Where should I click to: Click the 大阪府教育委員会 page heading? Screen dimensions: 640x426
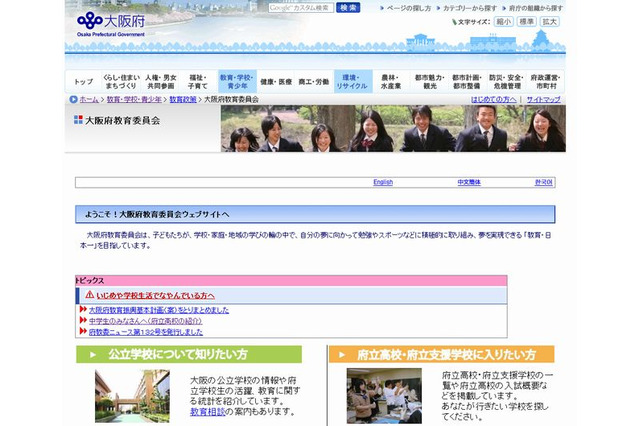point(122,120)
